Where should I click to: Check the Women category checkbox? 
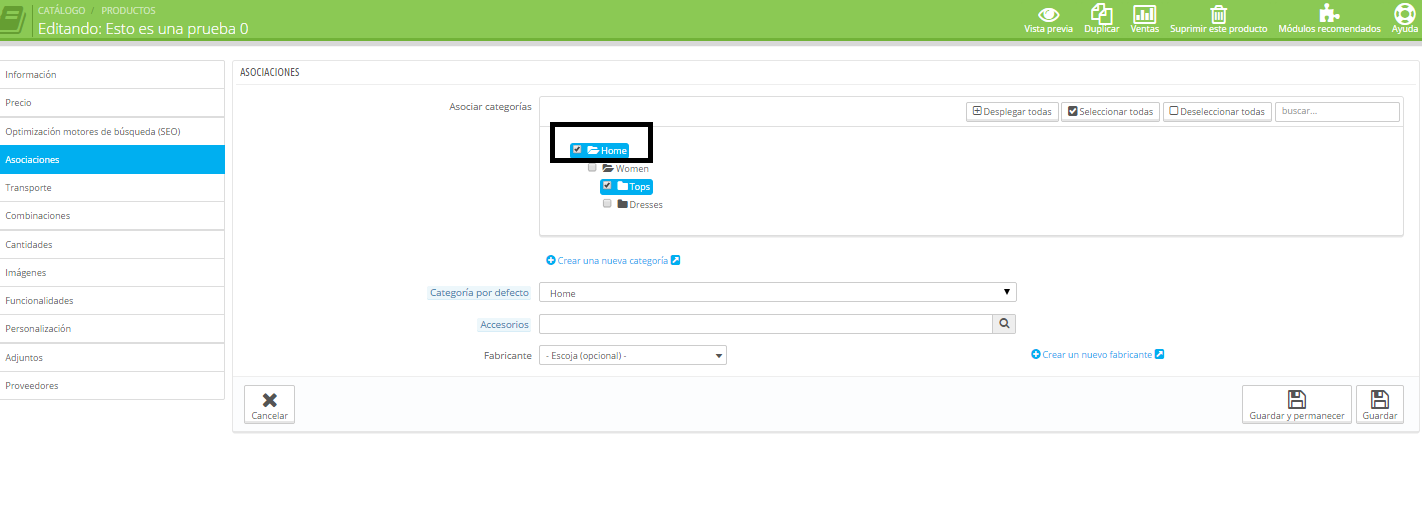592,168
